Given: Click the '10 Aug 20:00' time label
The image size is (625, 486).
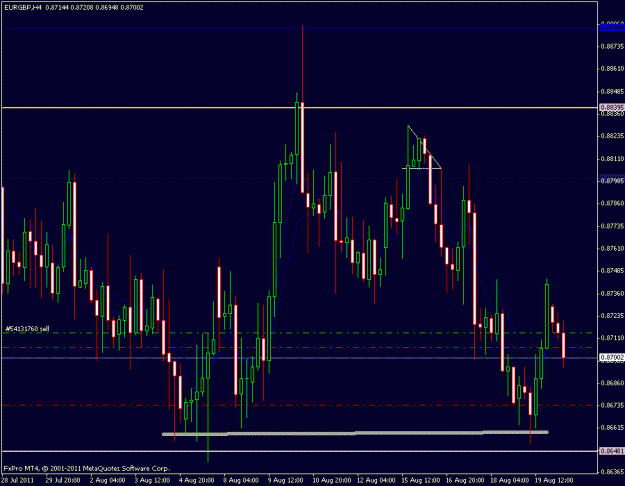Looking at the screenshot, I should 330,480.
